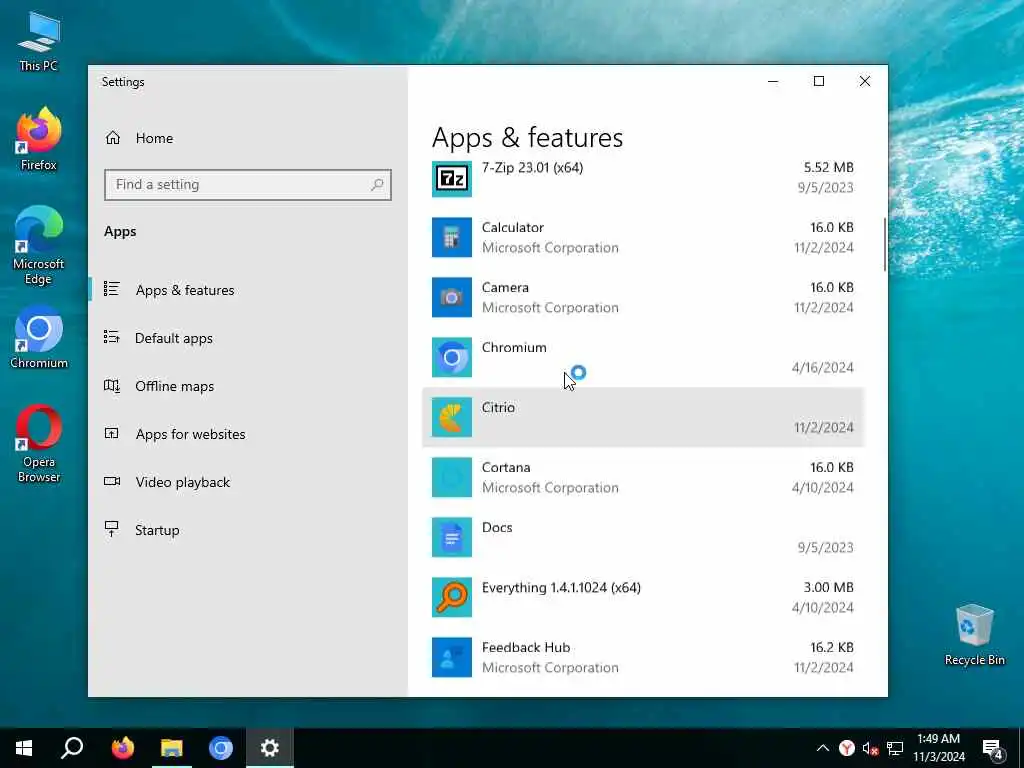Open Default apps section

(x=174, y=338)
